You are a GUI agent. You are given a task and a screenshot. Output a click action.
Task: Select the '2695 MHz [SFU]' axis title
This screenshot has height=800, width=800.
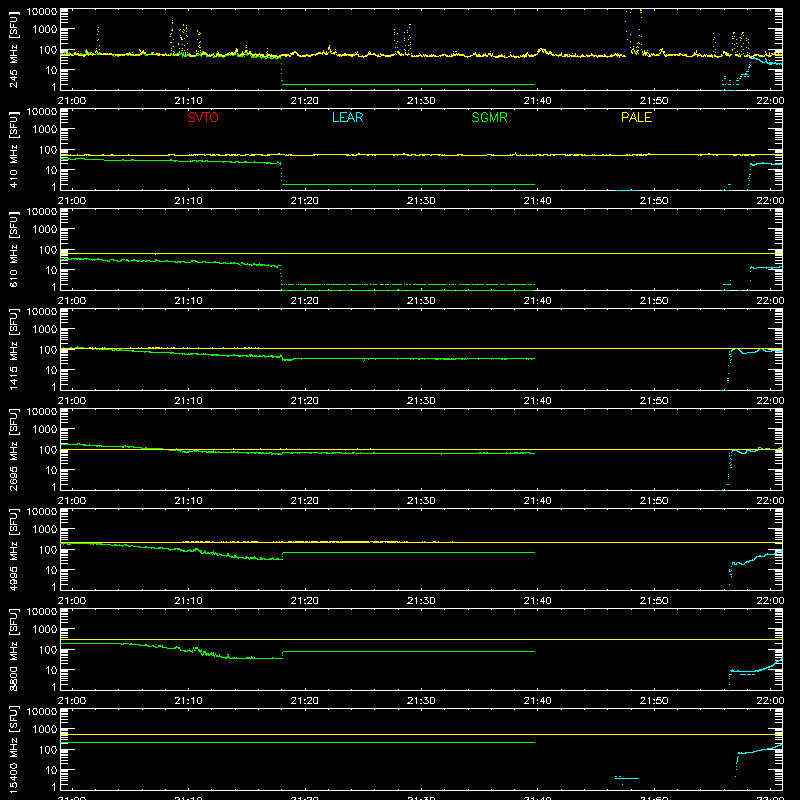(14, 450)
